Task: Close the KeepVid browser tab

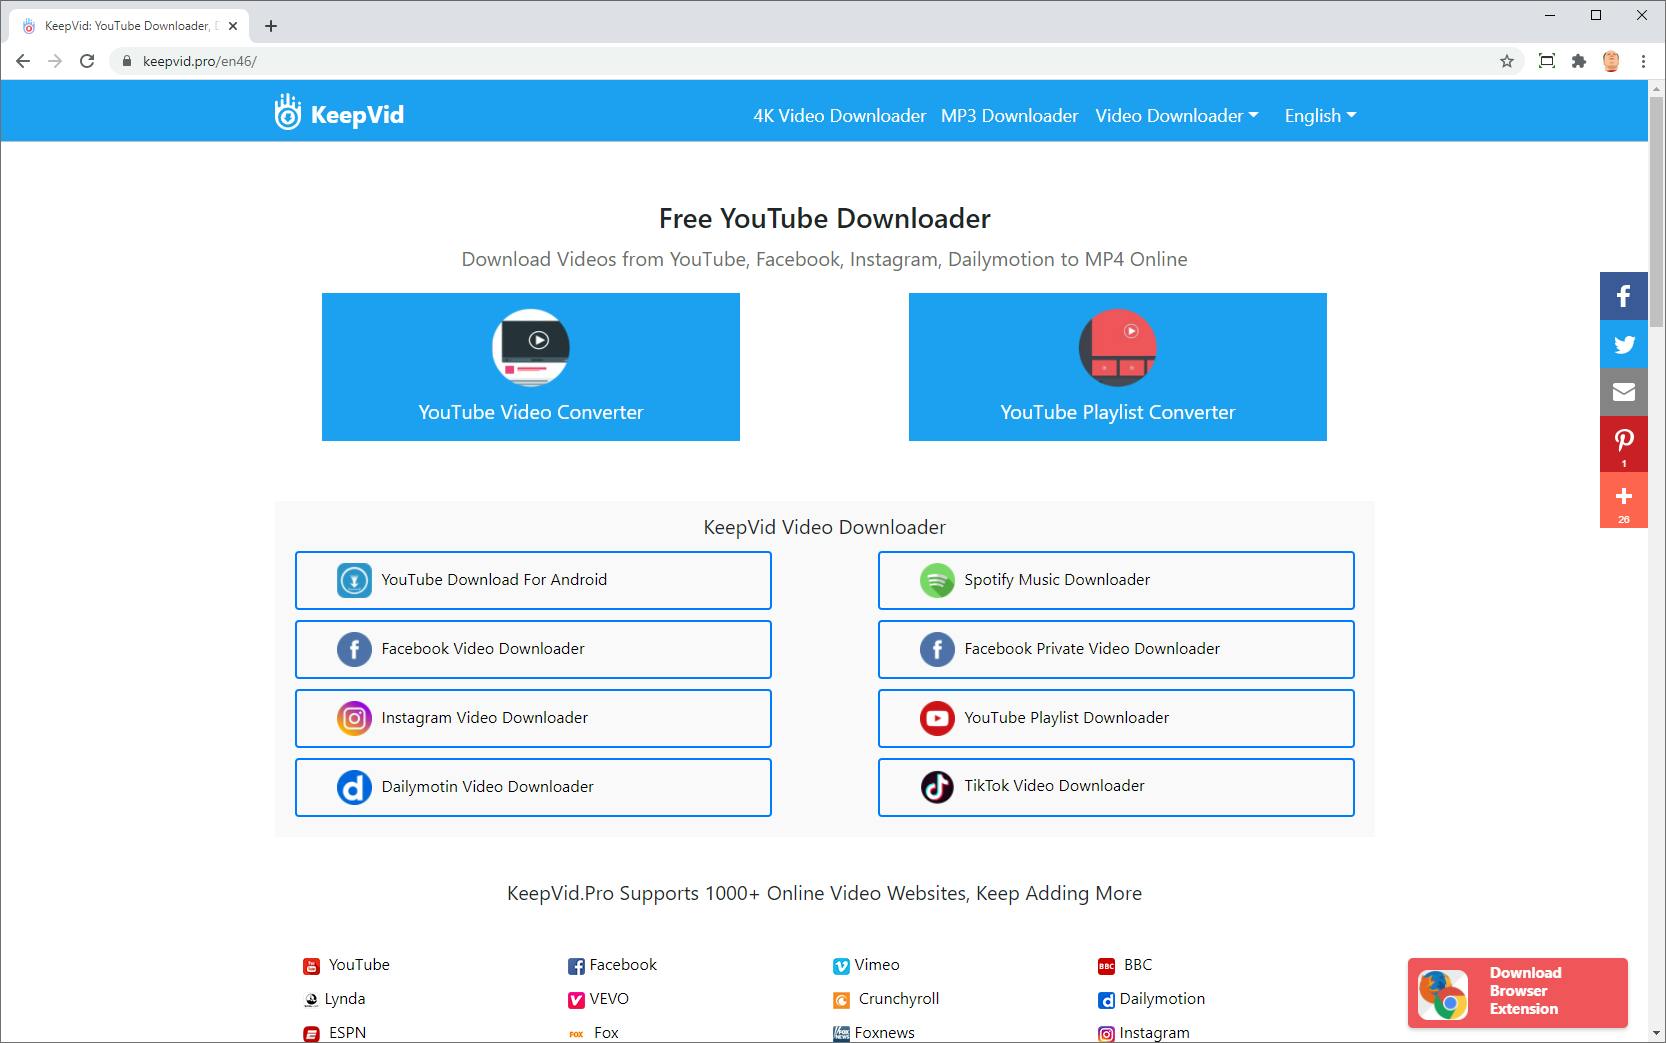Action: pos(233,26)
